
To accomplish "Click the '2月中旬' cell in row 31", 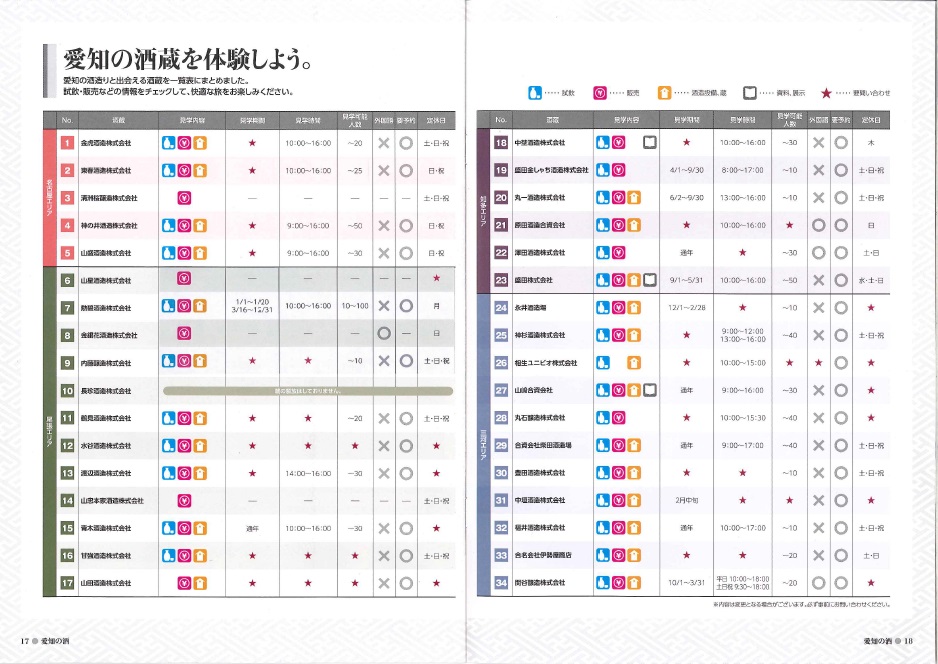I will click(687, 500).
